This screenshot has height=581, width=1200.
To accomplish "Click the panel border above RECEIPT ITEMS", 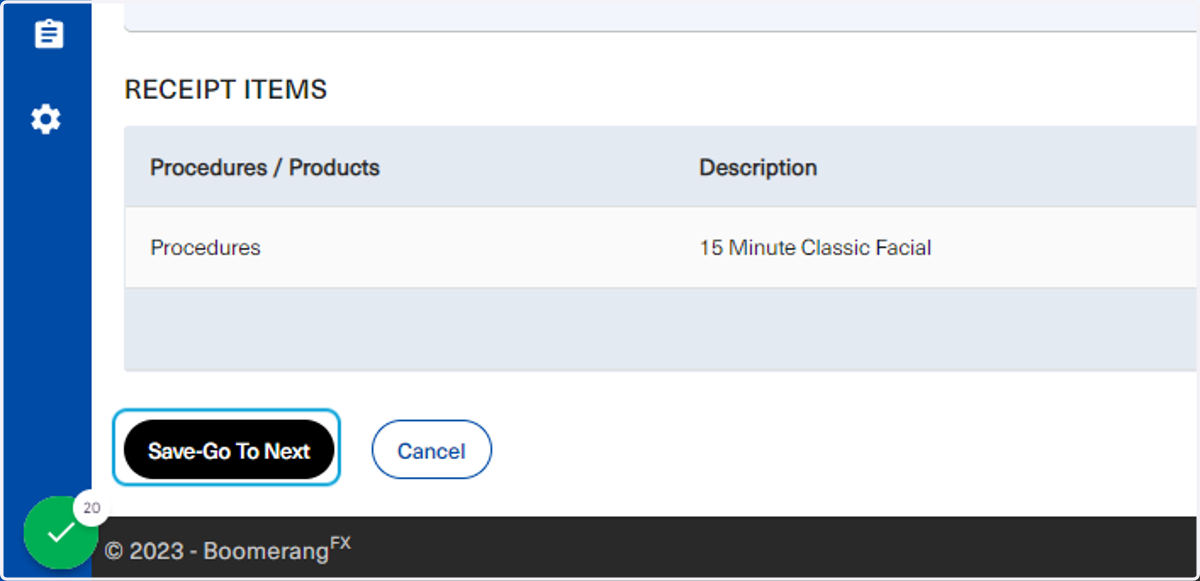I will pos(661,31).
